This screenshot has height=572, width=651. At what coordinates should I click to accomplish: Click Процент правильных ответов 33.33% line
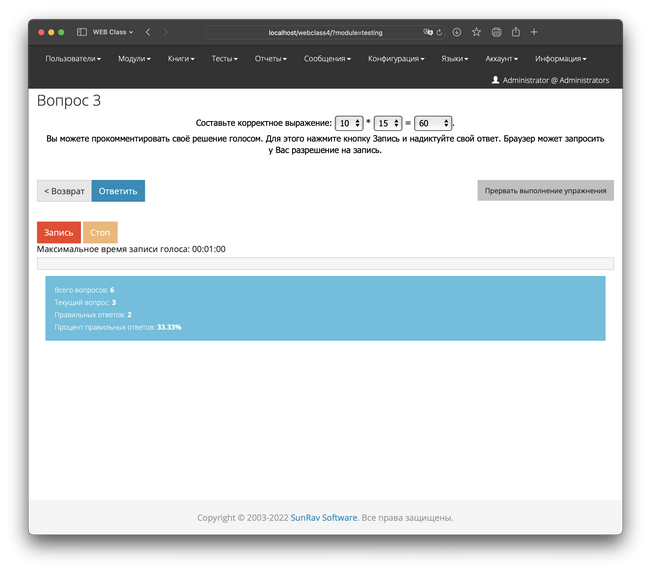point(118,327)
